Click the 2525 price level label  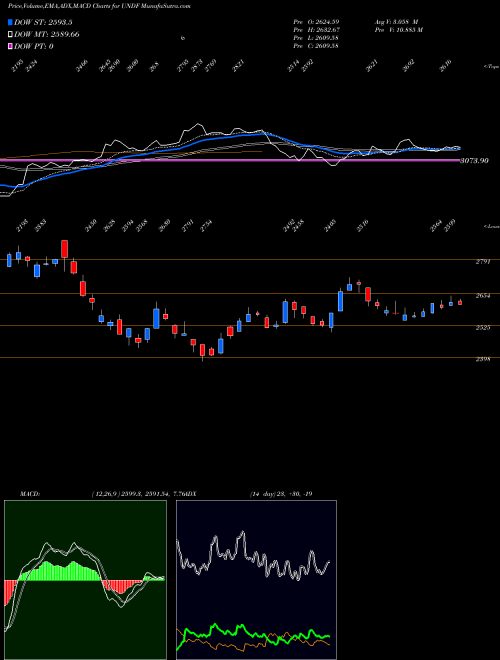pyautogui.click(x=483, y=327)
